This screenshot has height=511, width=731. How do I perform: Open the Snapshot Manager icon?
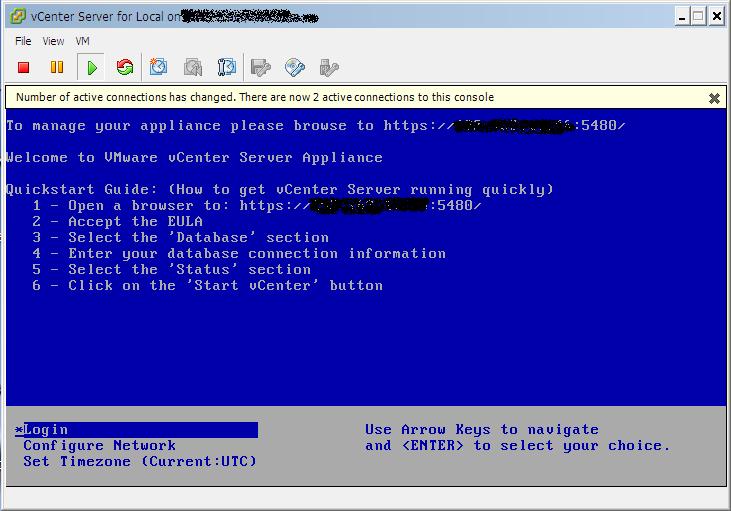(x=227, y=68)
